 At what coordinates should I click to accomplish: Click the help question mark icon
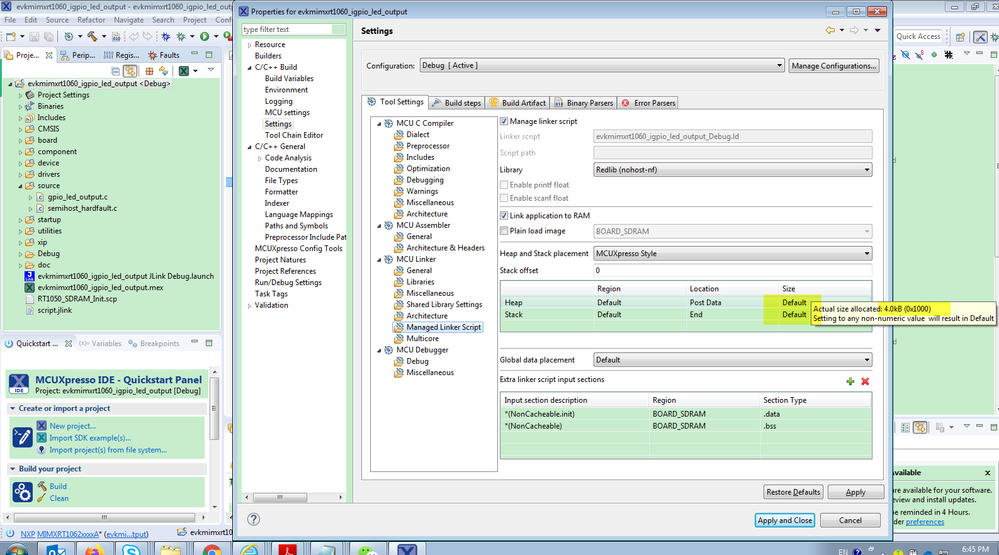pyautogui.click(x=254, y=519)
